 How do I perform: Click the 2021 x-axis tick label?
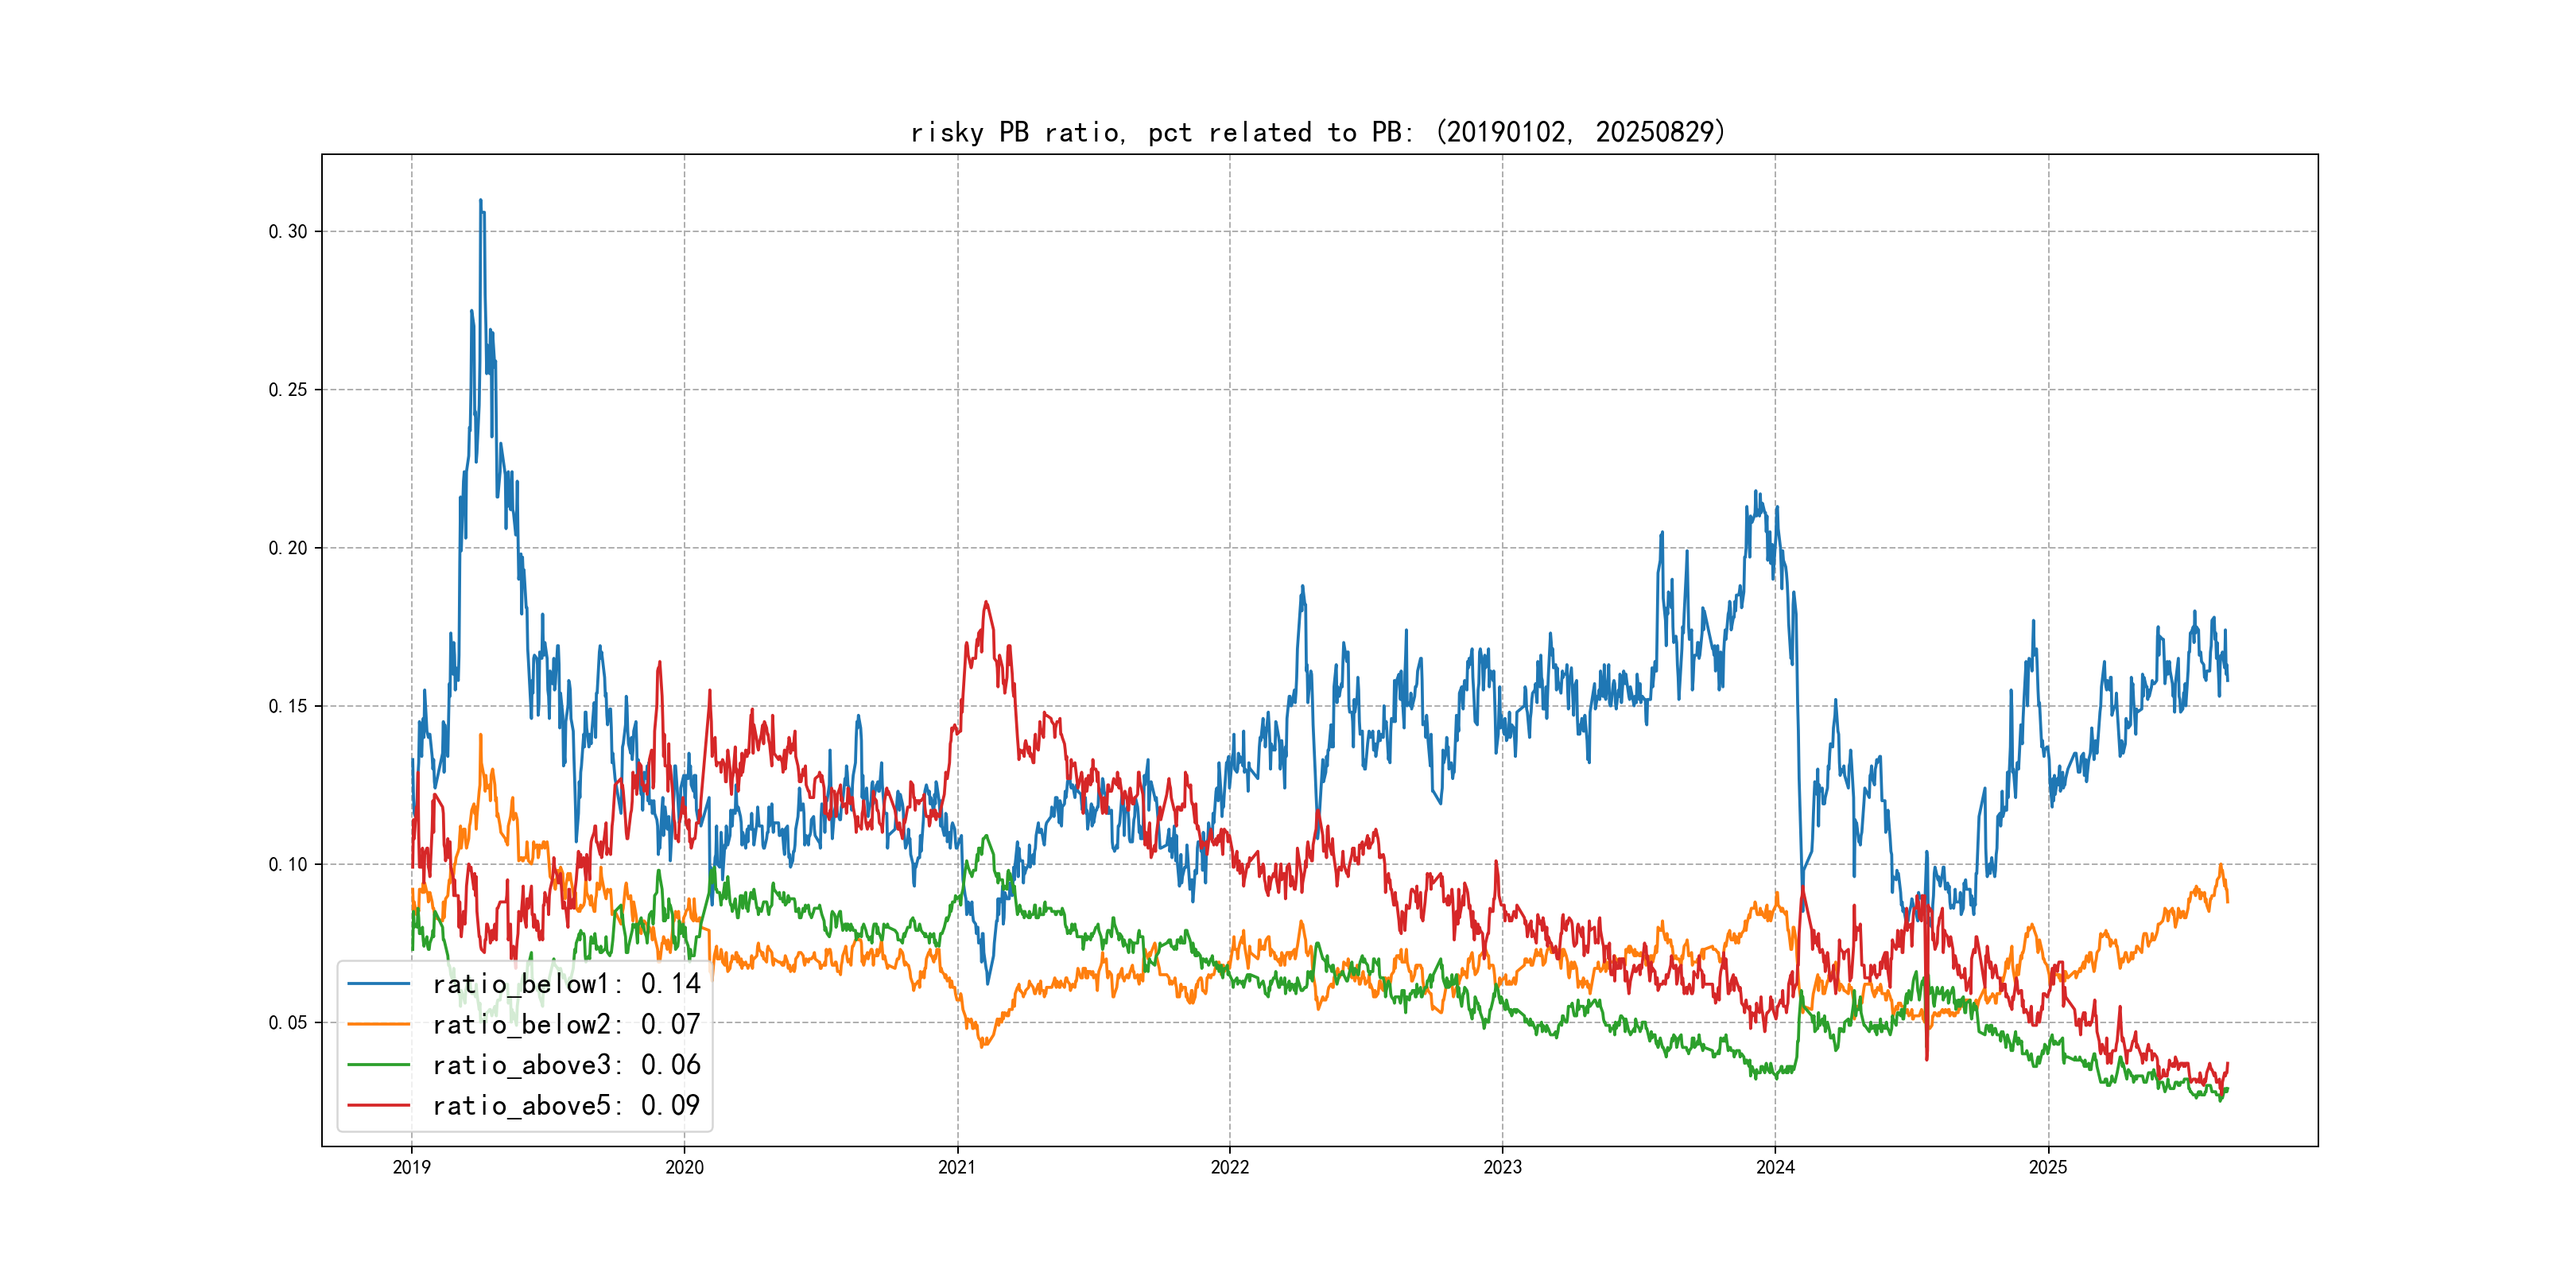957,1167
